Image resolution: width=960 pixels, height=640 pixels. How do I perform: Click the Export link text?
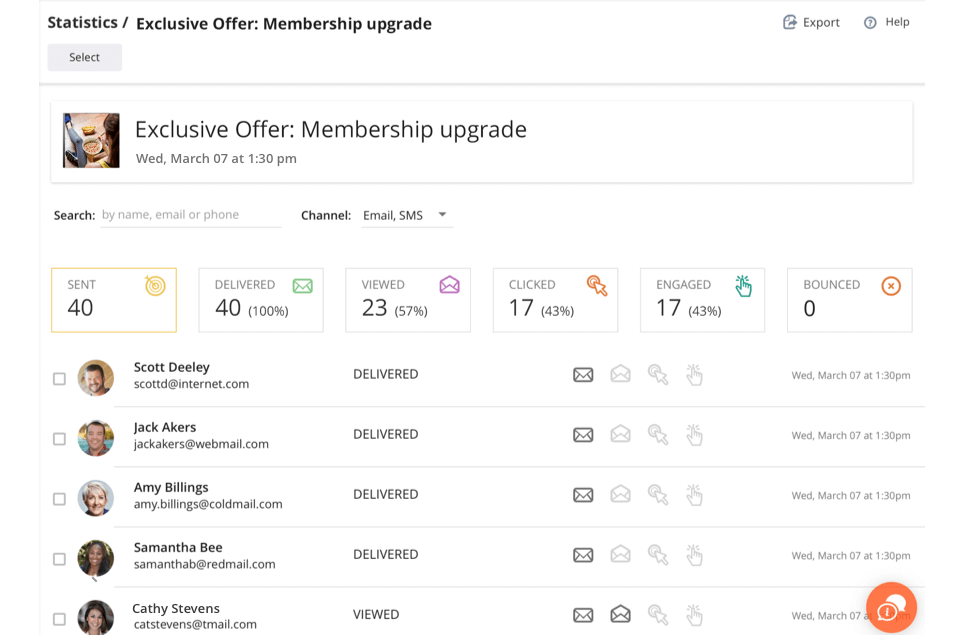pos(821,23)
